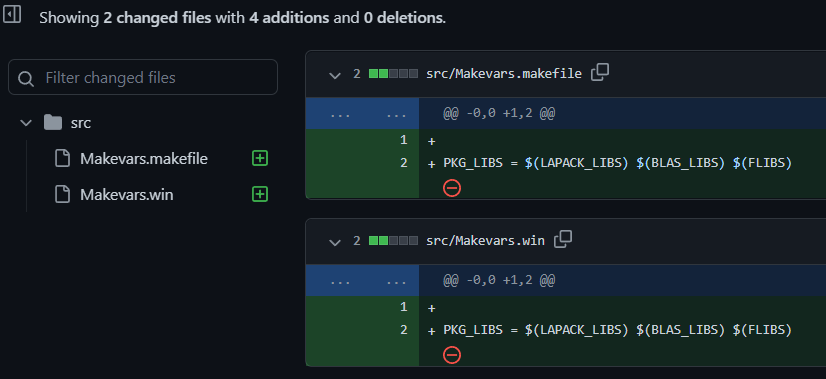Collapse the file tree sidebar icon
The image size is (826, 379).
tap(12, 14)
